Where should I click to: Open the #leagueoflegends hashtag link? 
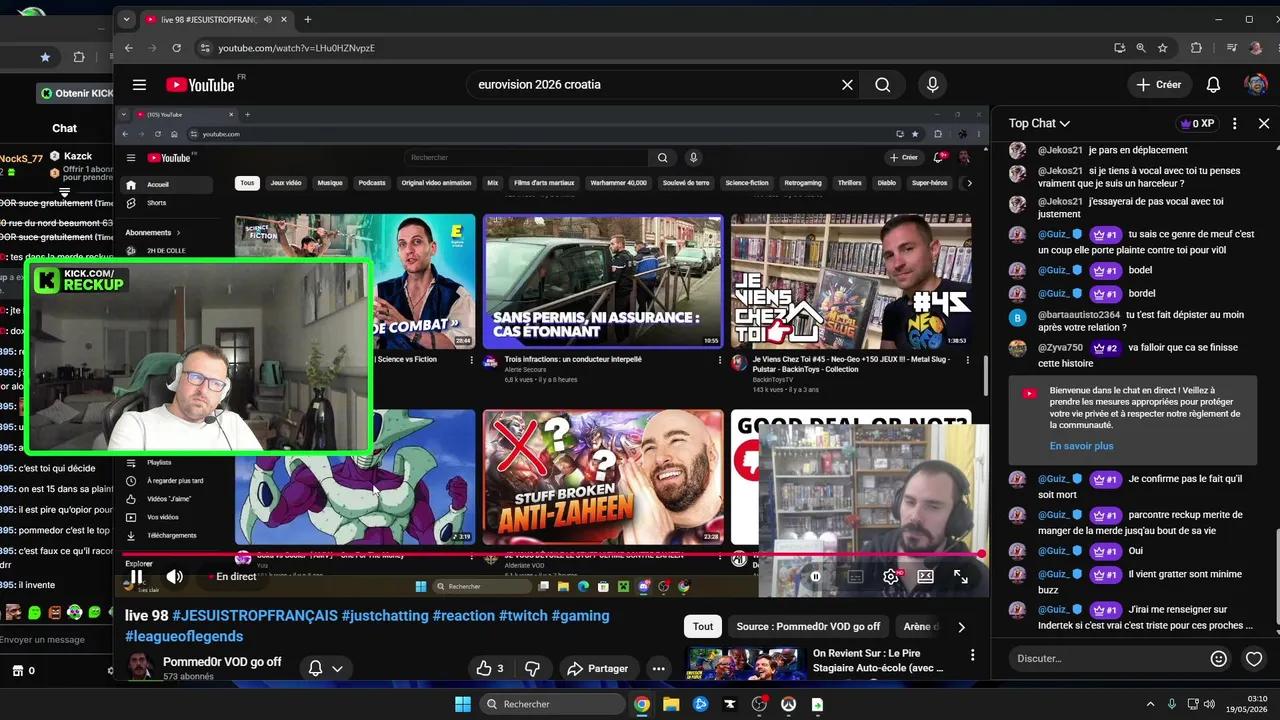pos(184,636)
